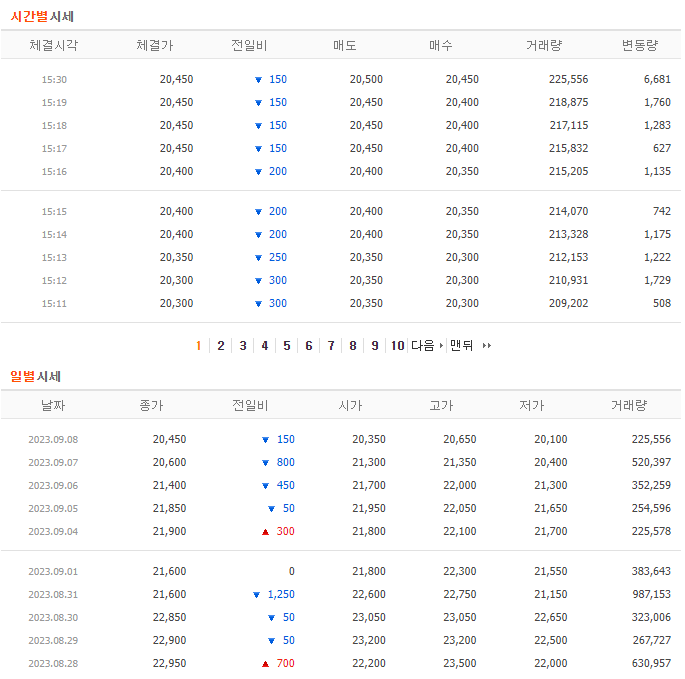Click volume 209,202 in 15:11 row
The image size is (685, 679).
tap(568, 303)
